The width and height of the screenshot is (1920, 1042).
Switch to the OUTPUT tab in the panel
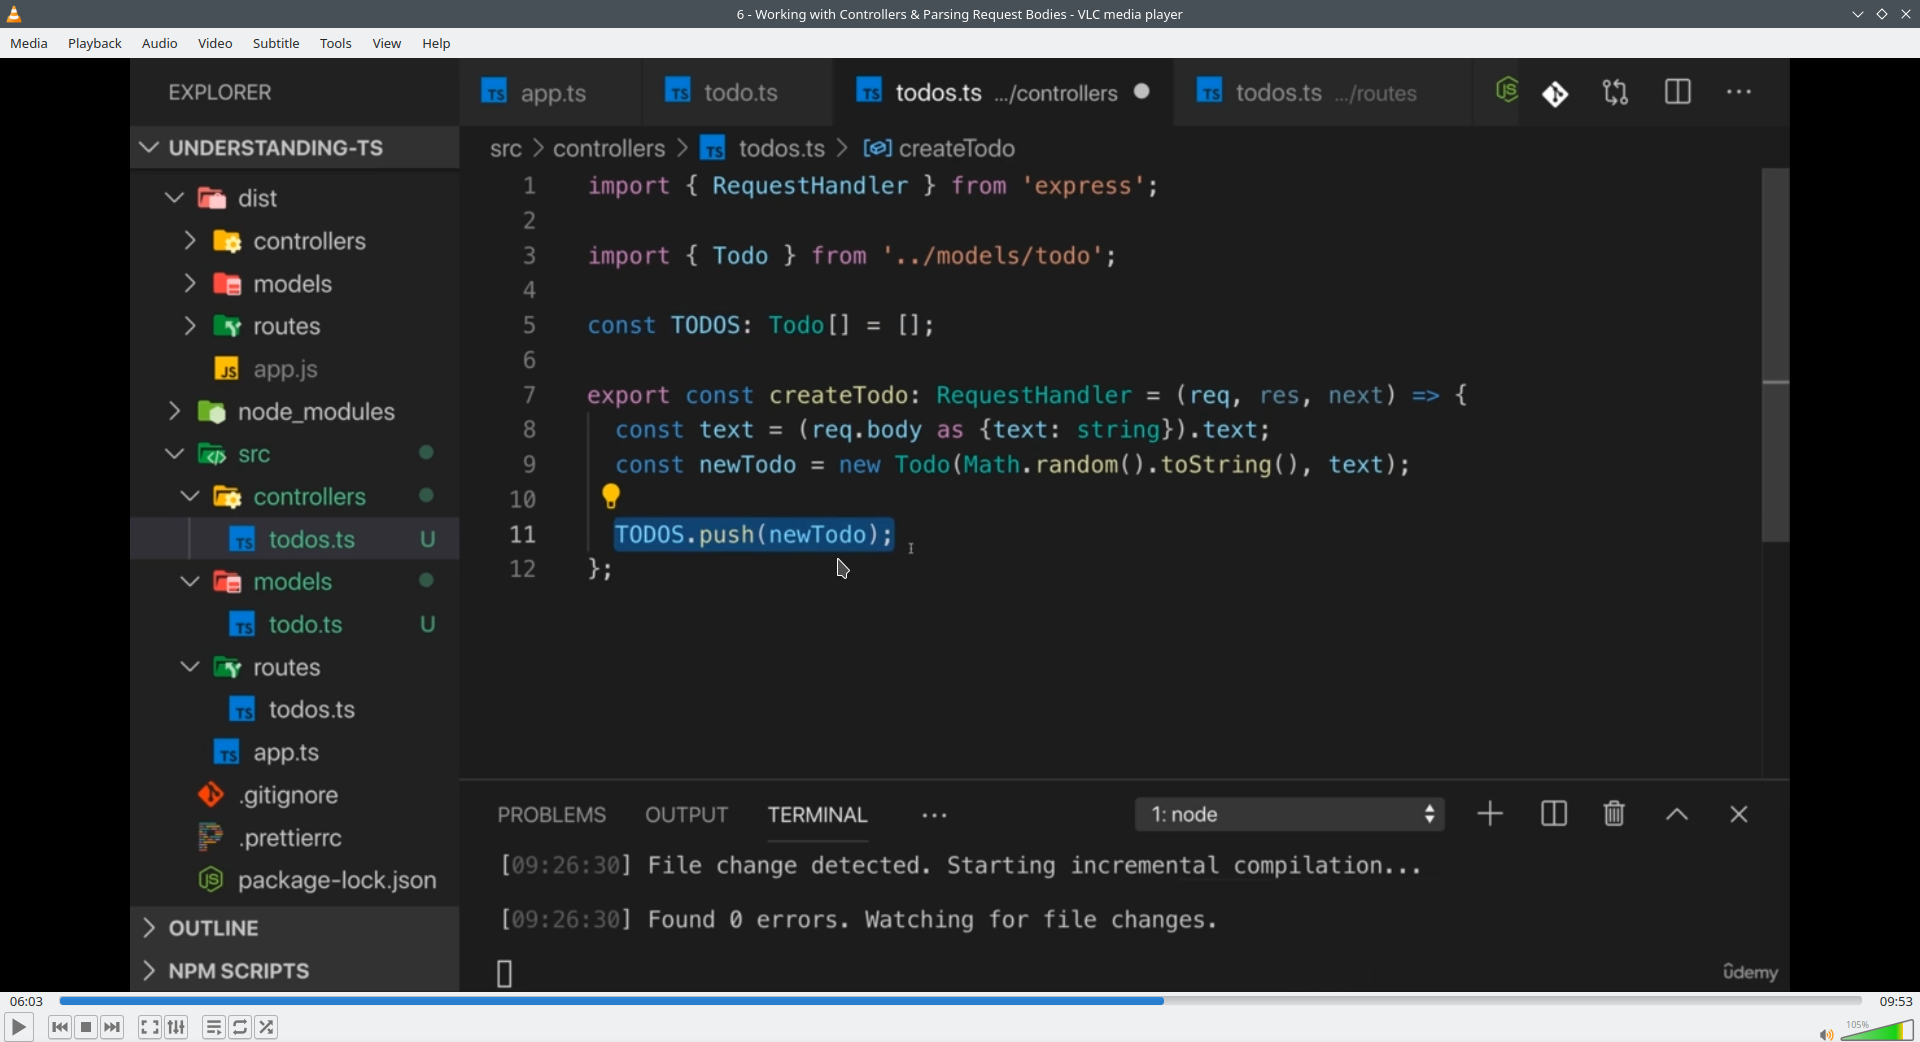click(x=686, y=814)
